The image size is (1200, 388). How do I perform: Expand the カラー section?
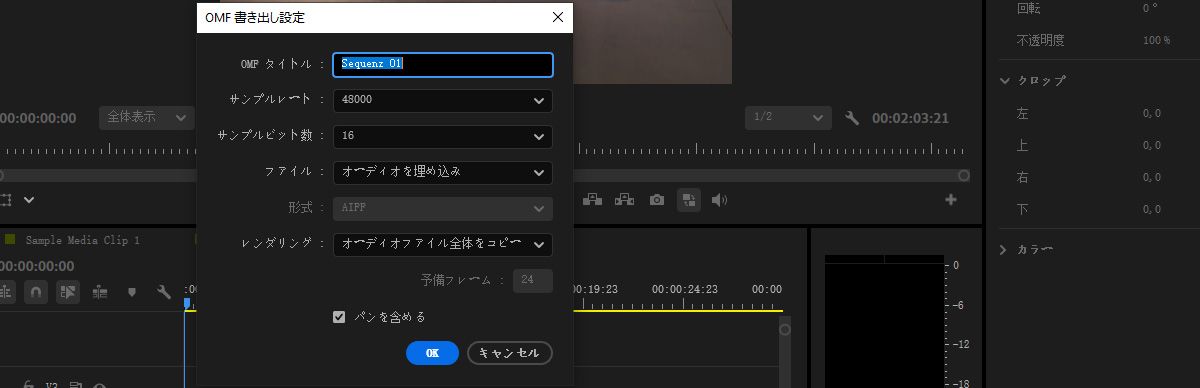point(1004,249)
